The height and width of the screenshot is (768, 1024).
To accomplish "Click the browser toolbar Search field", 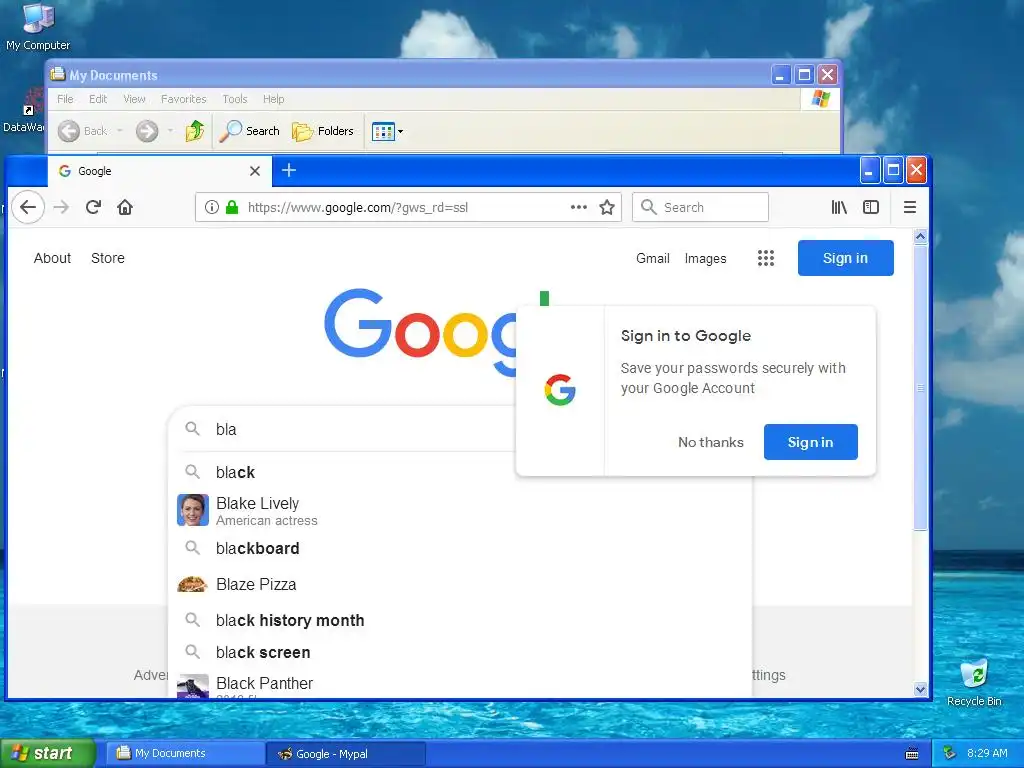I will click(700, 207).
